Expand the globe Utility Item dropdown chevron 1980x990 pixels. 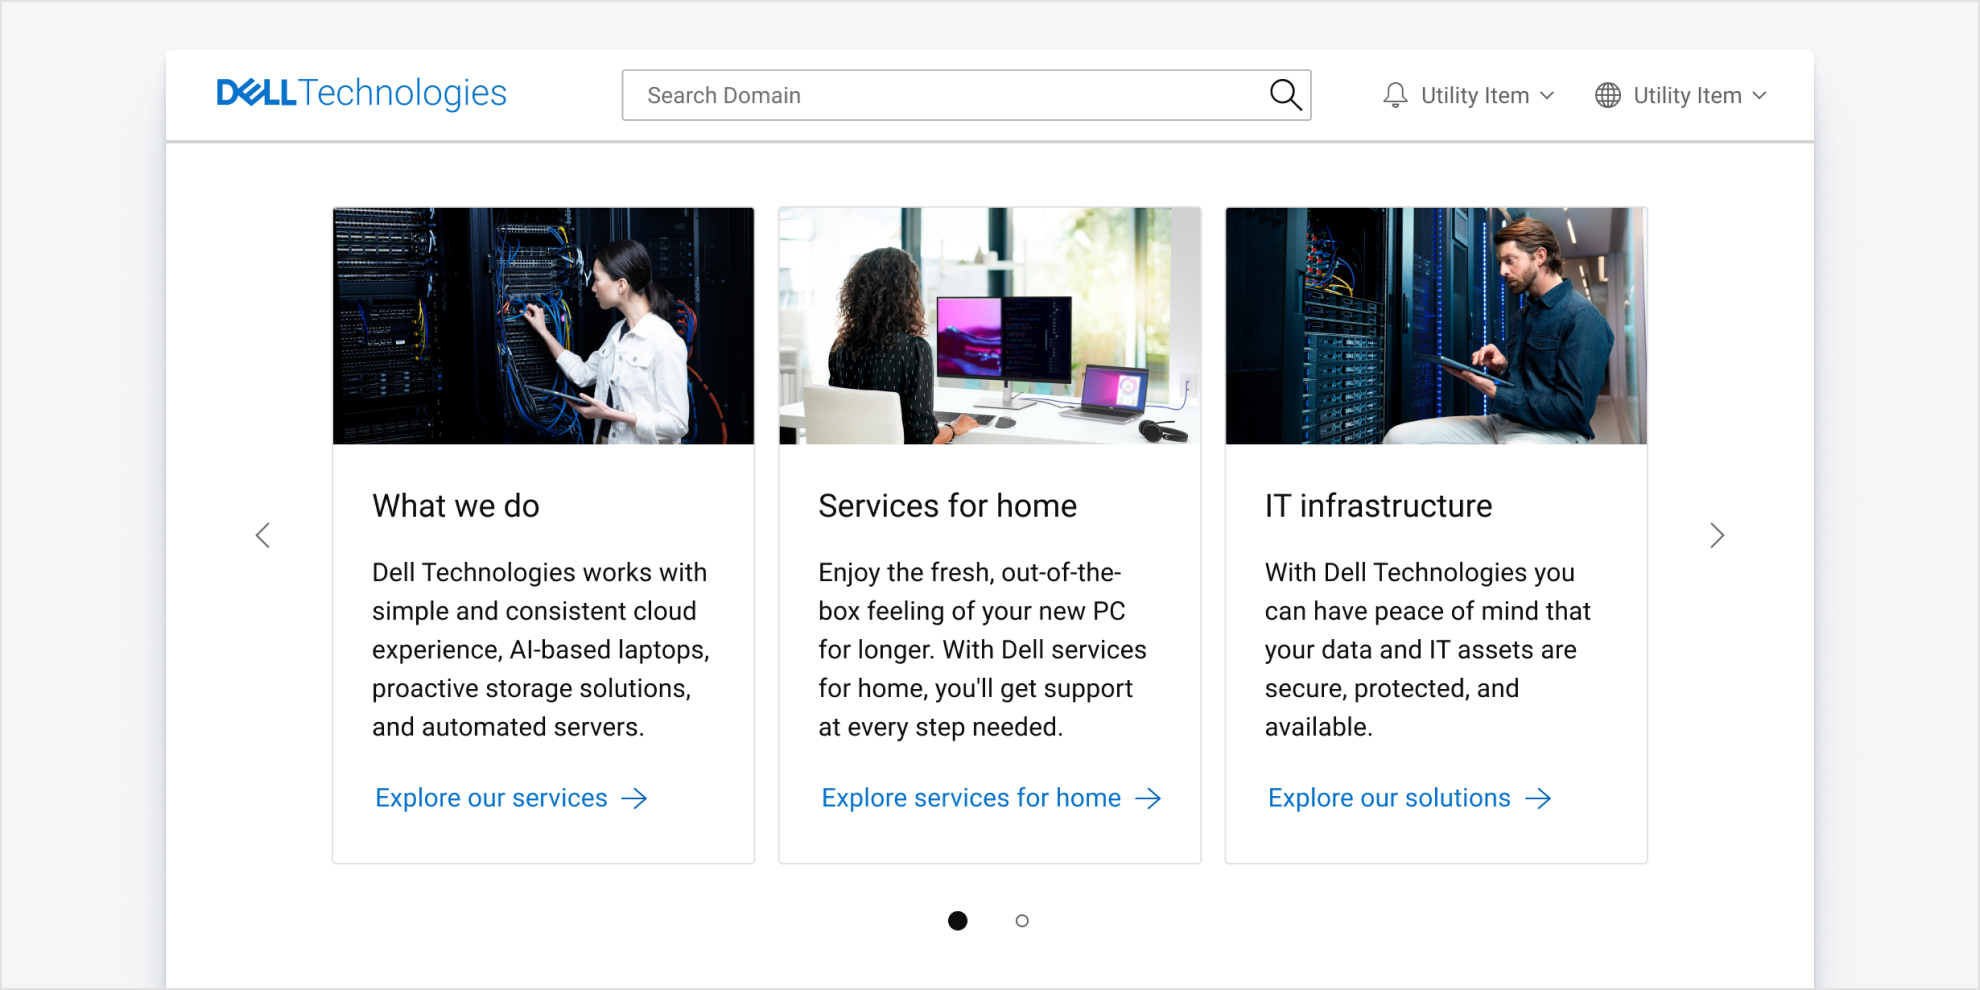pos(1760,95)
